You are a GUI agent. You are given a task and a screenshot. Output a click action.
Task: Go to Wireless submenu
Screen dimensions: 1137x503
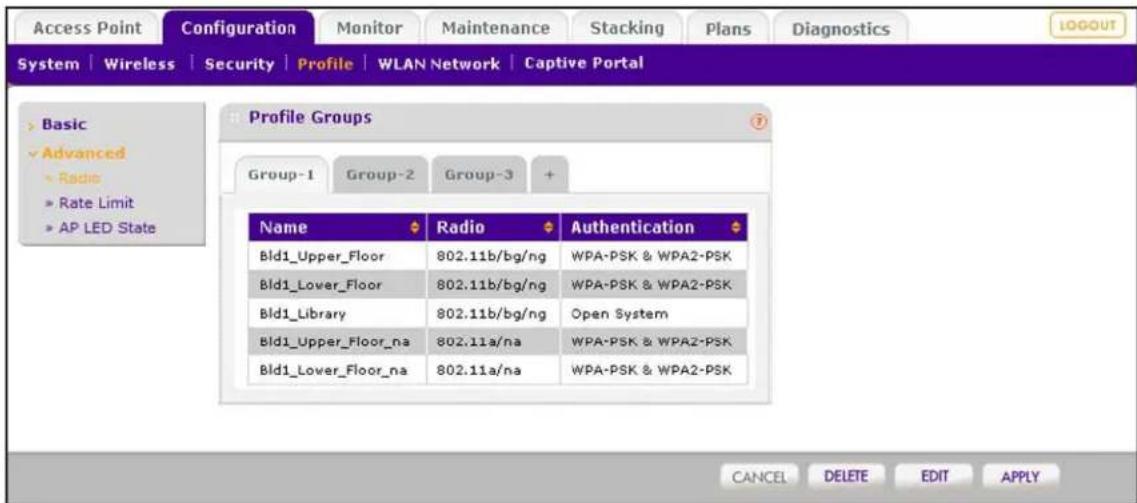click(139, 64)
